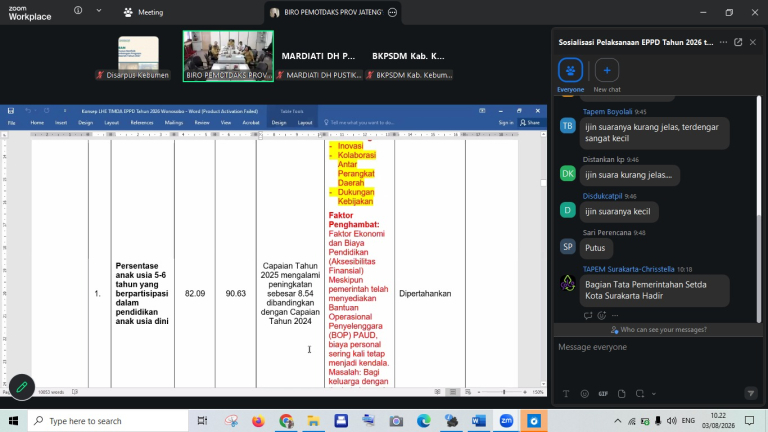The width and height of the screenshot is (768, 432).
Task: Open Who can see your messages link
Action: pos(658,330)
